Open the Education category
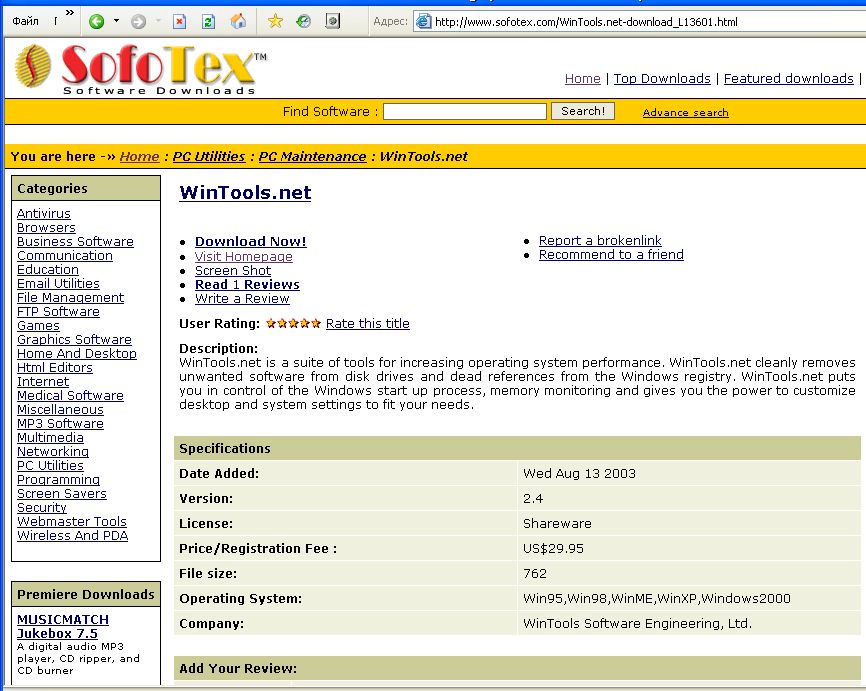Image resolution: width=866 pixels, height=691 pixels. tap(47, 270)
